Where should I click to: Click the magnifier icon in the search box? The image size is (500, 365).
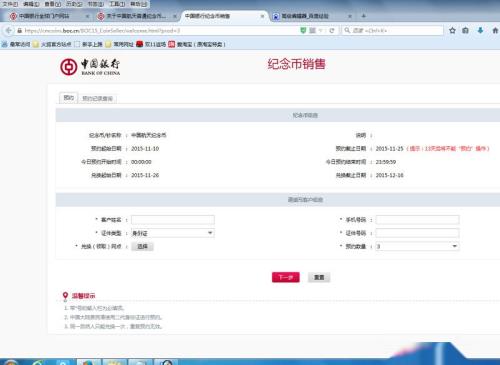click(x=347, y=30)
